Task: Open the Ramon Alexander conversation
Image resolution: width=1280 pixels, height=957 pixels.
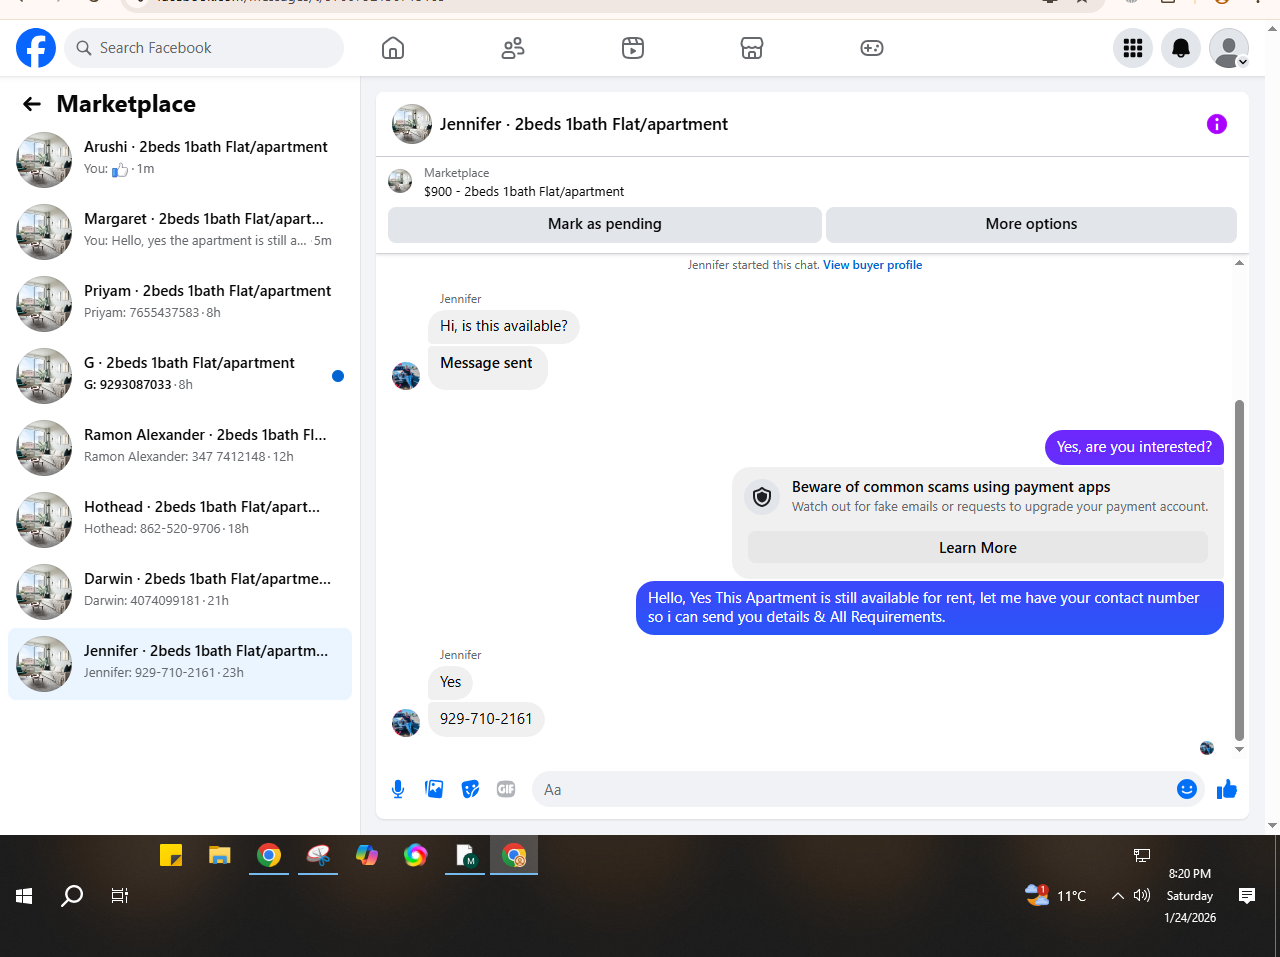Action: (180, 448)
